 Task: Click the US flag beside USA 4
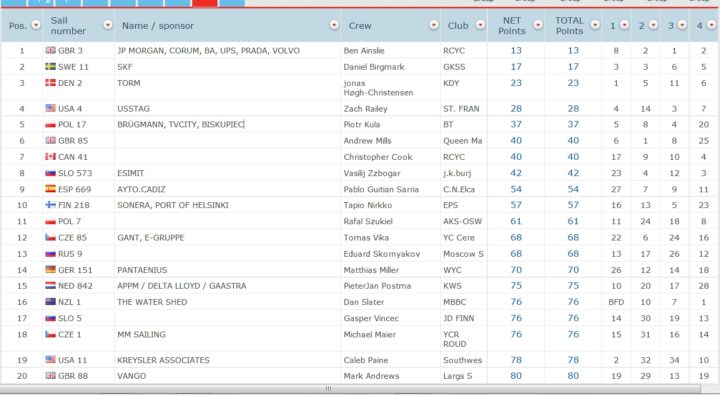(51, 108)
